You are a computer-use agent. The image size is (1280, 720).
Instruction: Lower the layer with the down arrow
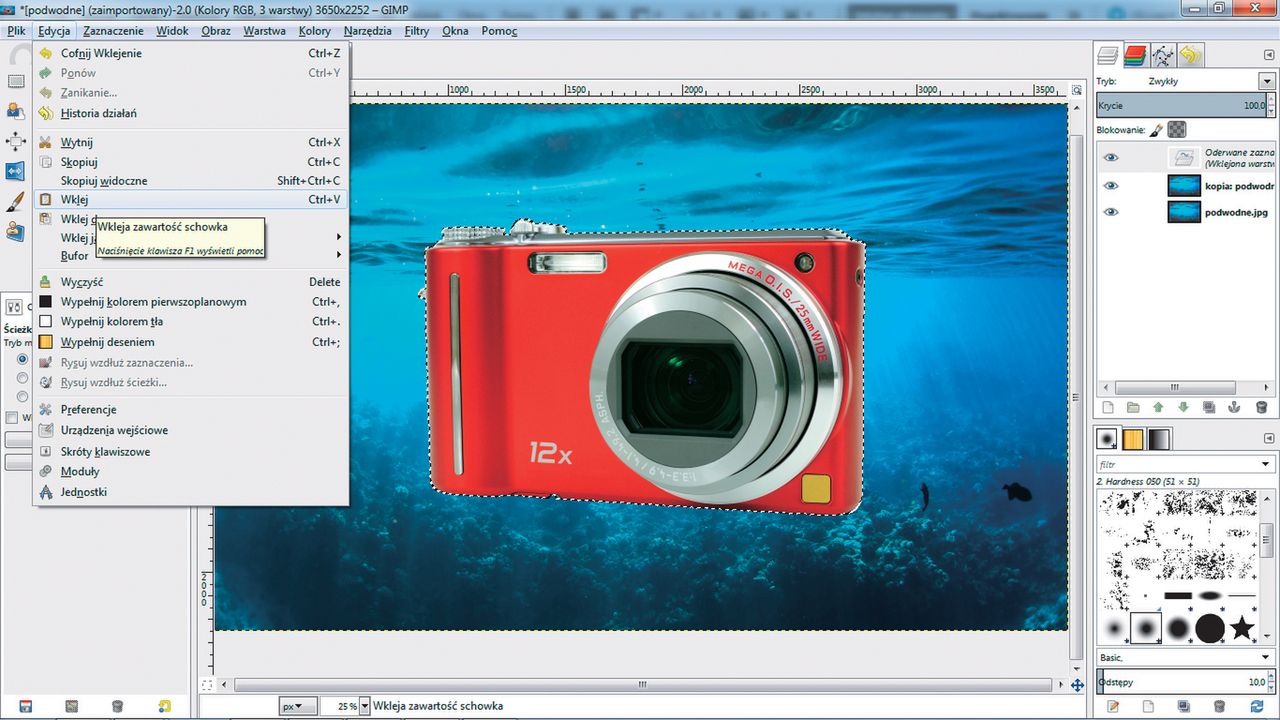pyautogui.click(x=1183, y=407)
